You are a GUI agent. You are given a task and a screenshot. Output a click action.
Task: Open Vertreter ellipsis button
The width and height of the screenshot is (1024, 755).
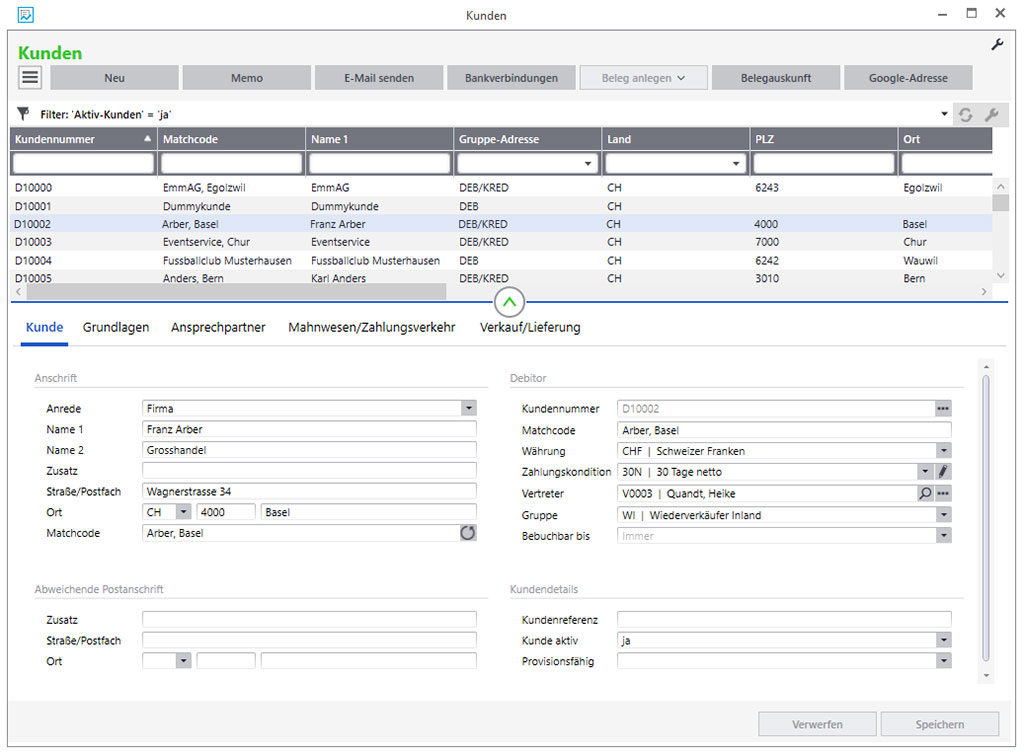[943, 494]
